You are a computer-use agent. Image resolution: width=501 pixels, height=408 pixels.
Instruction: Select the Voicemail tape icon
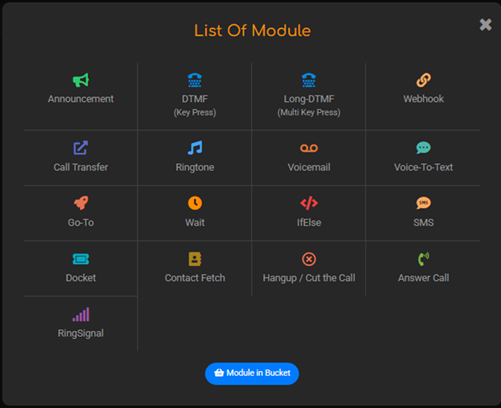click(309, 148)
